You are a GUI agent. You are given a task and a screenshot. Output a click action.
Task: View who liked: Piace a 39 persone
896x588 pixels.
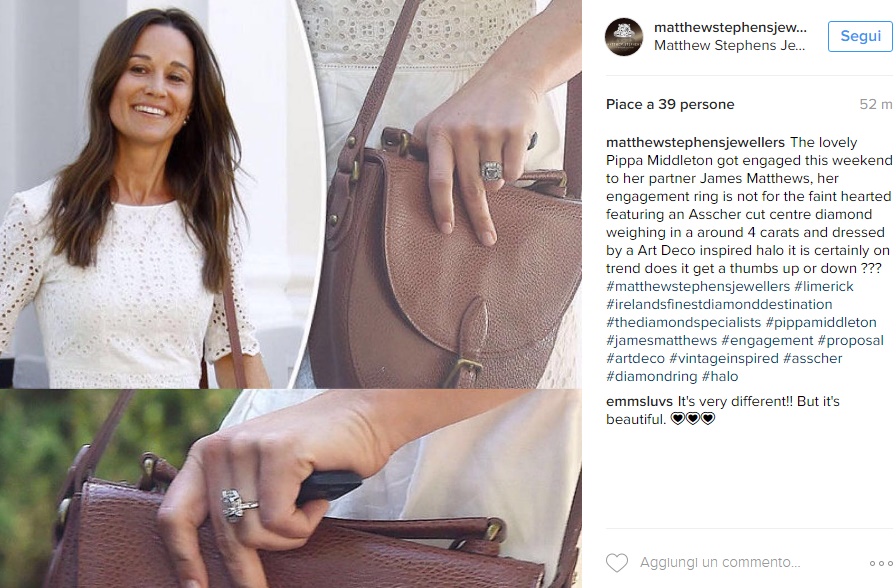point(670,105)
